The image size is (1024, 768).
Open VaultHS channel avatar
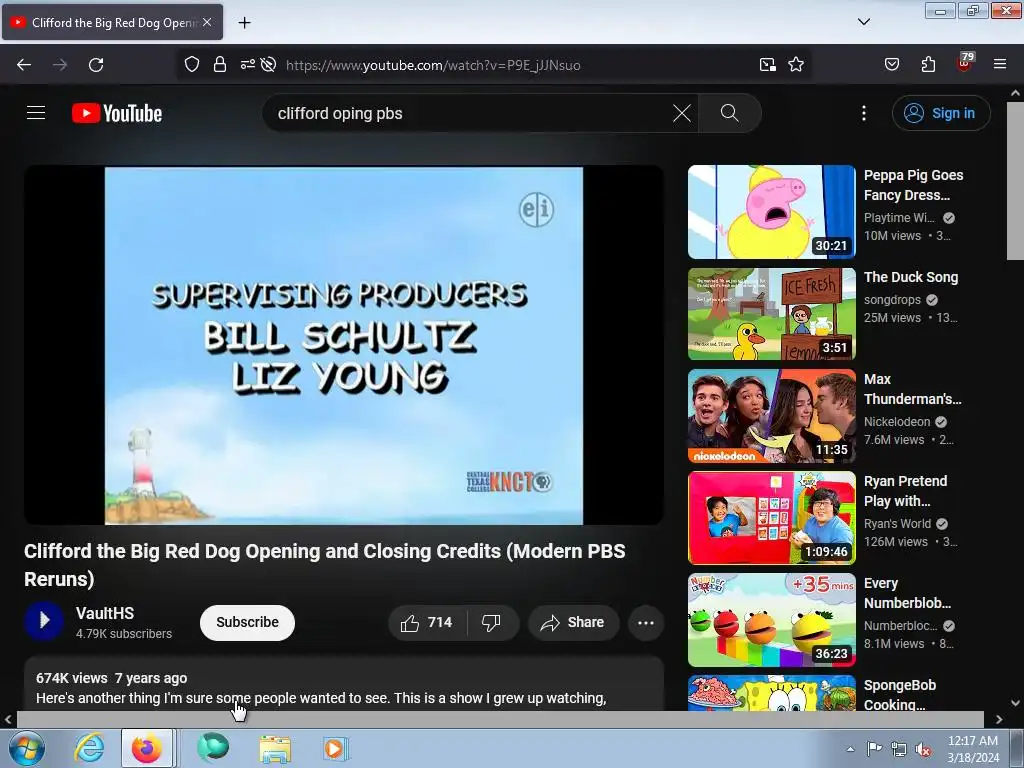(x=44, y=620)
